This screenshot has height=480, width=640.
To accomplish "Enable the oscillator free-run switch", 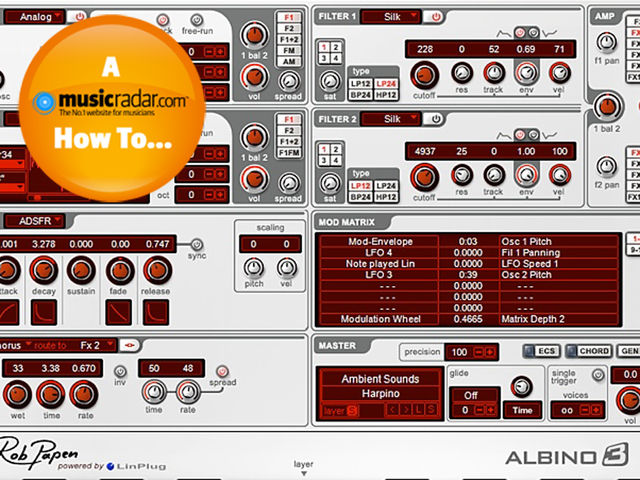I will pyautogui.click(x=197, y=20).
